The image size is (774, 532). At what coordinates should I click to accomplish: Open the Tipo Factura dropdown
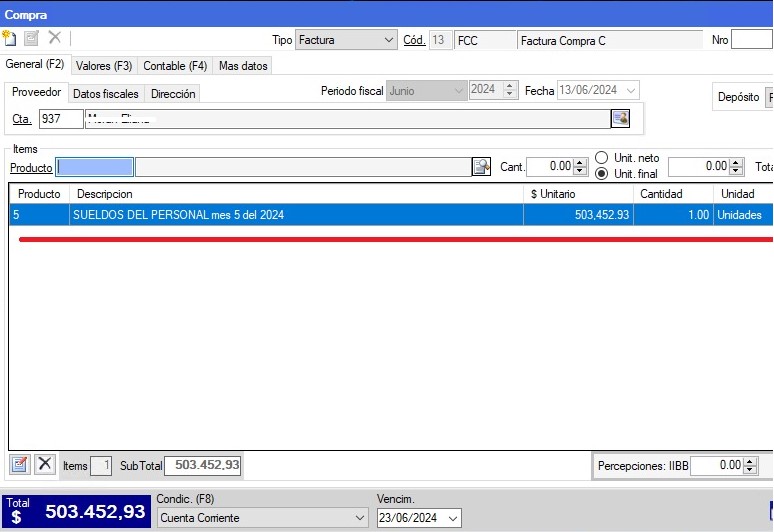coord(388,40)
